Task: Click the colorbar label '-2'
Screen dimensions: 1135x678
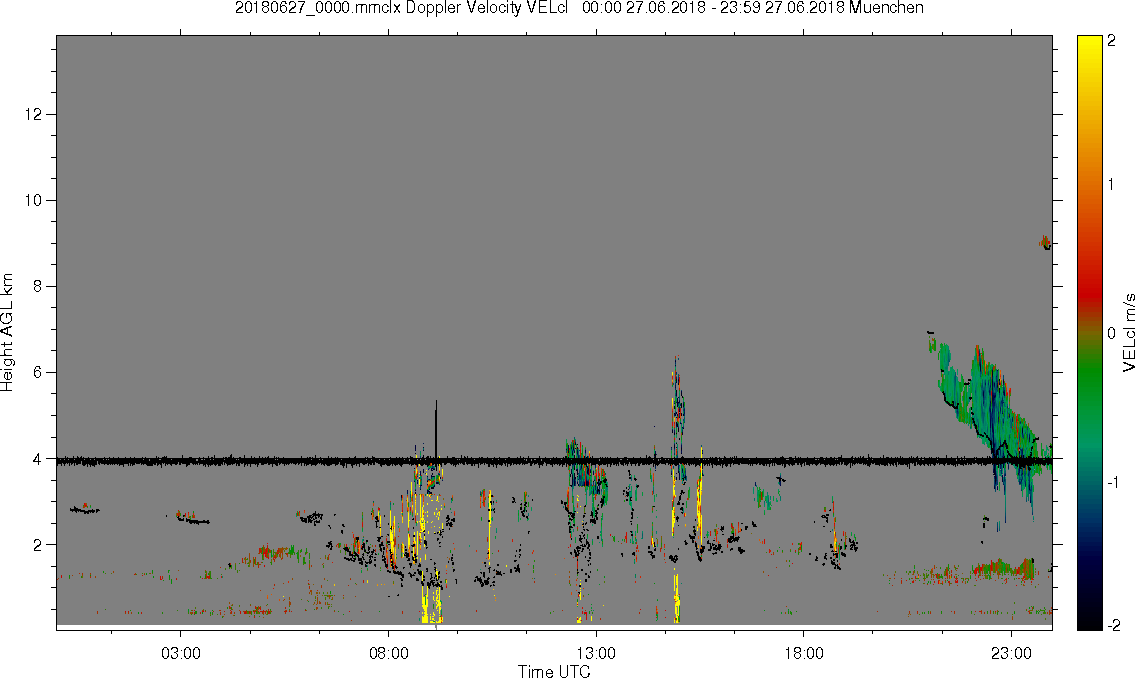Action: click(x=1113, y=625)
